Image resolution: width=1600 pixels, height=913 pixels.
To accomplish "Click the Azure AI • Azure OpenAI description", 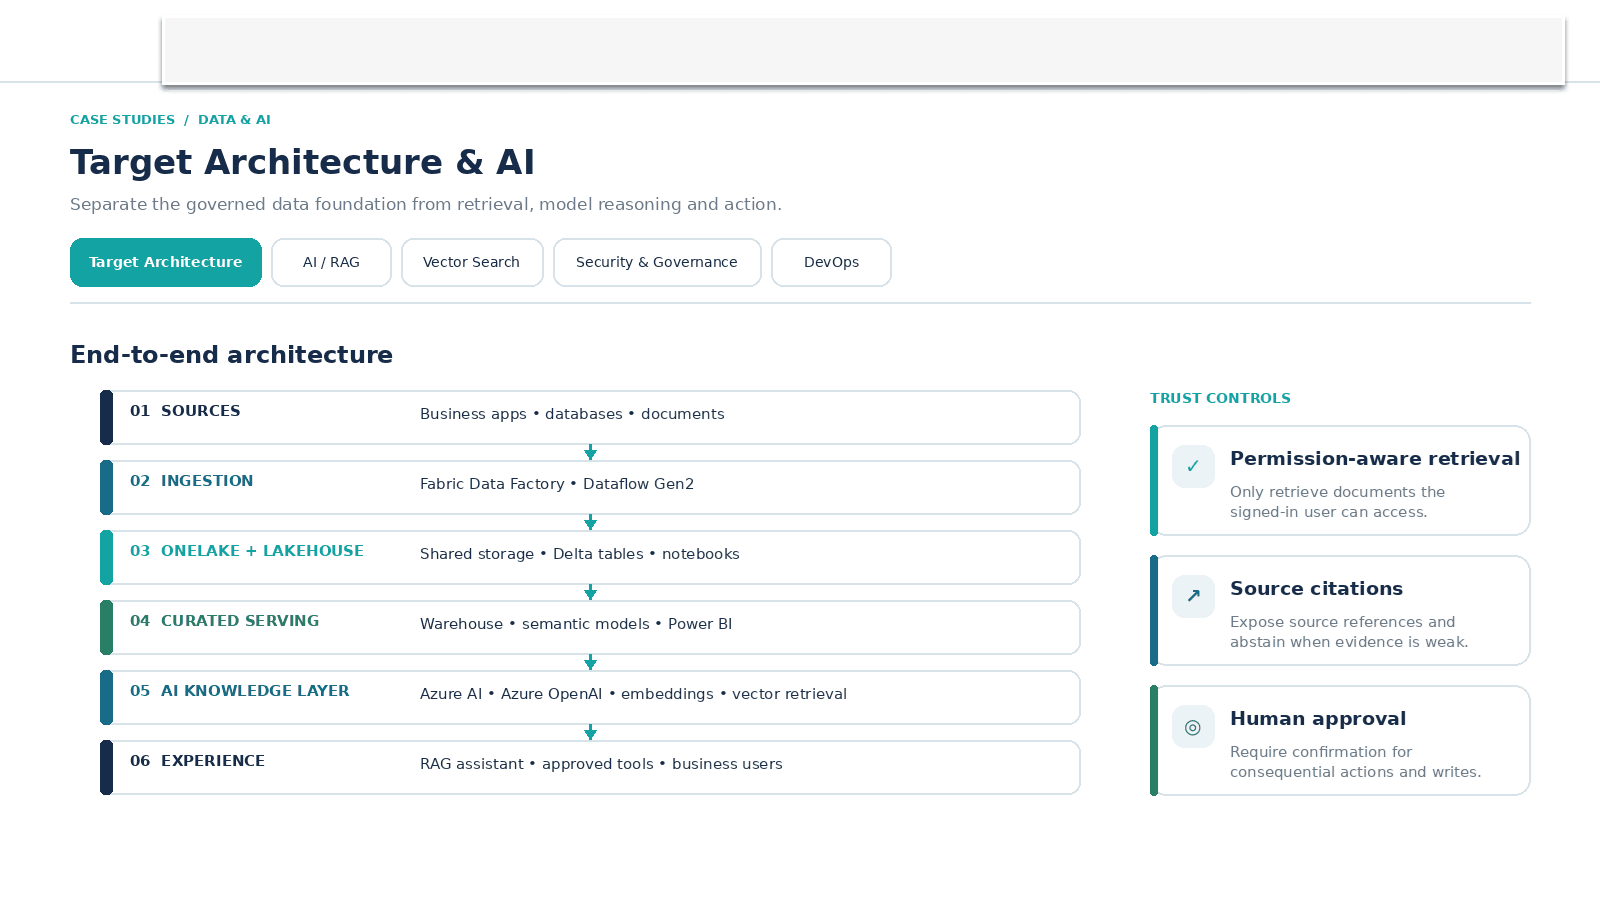I will pyautogui.click(x=633, y=694).
